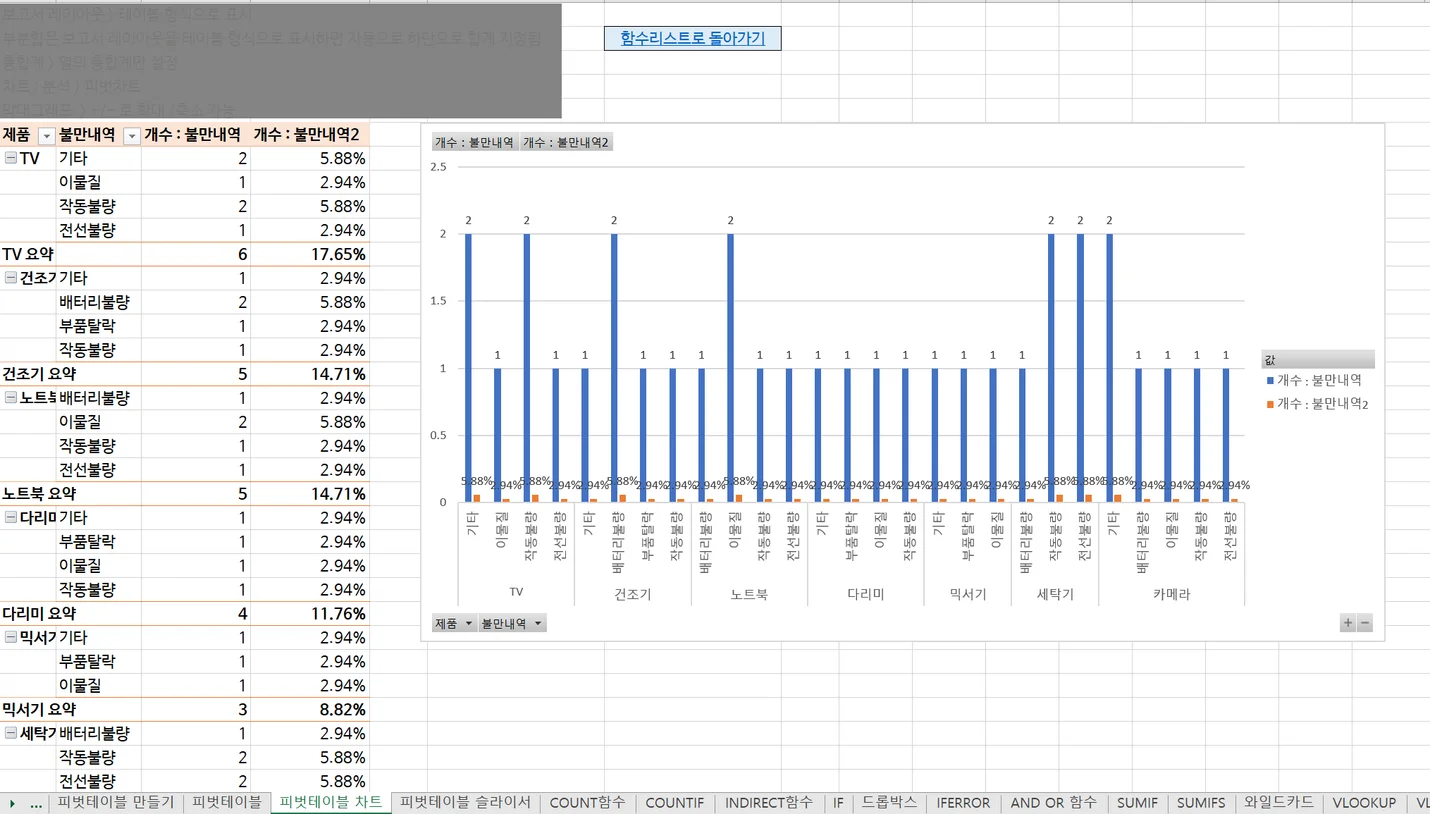Select the 11.76% cell in 다리미 요약 row

310,614
